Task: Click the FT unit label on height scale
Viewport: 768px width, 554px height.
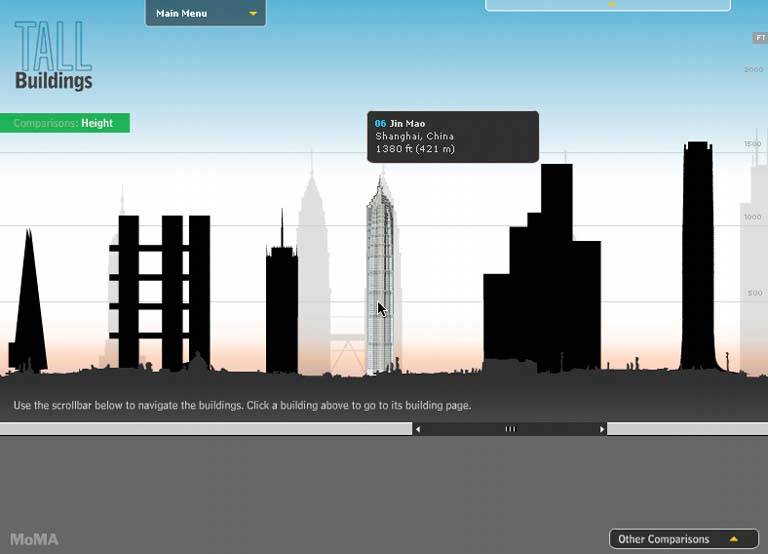Action: tap(759, 38)
